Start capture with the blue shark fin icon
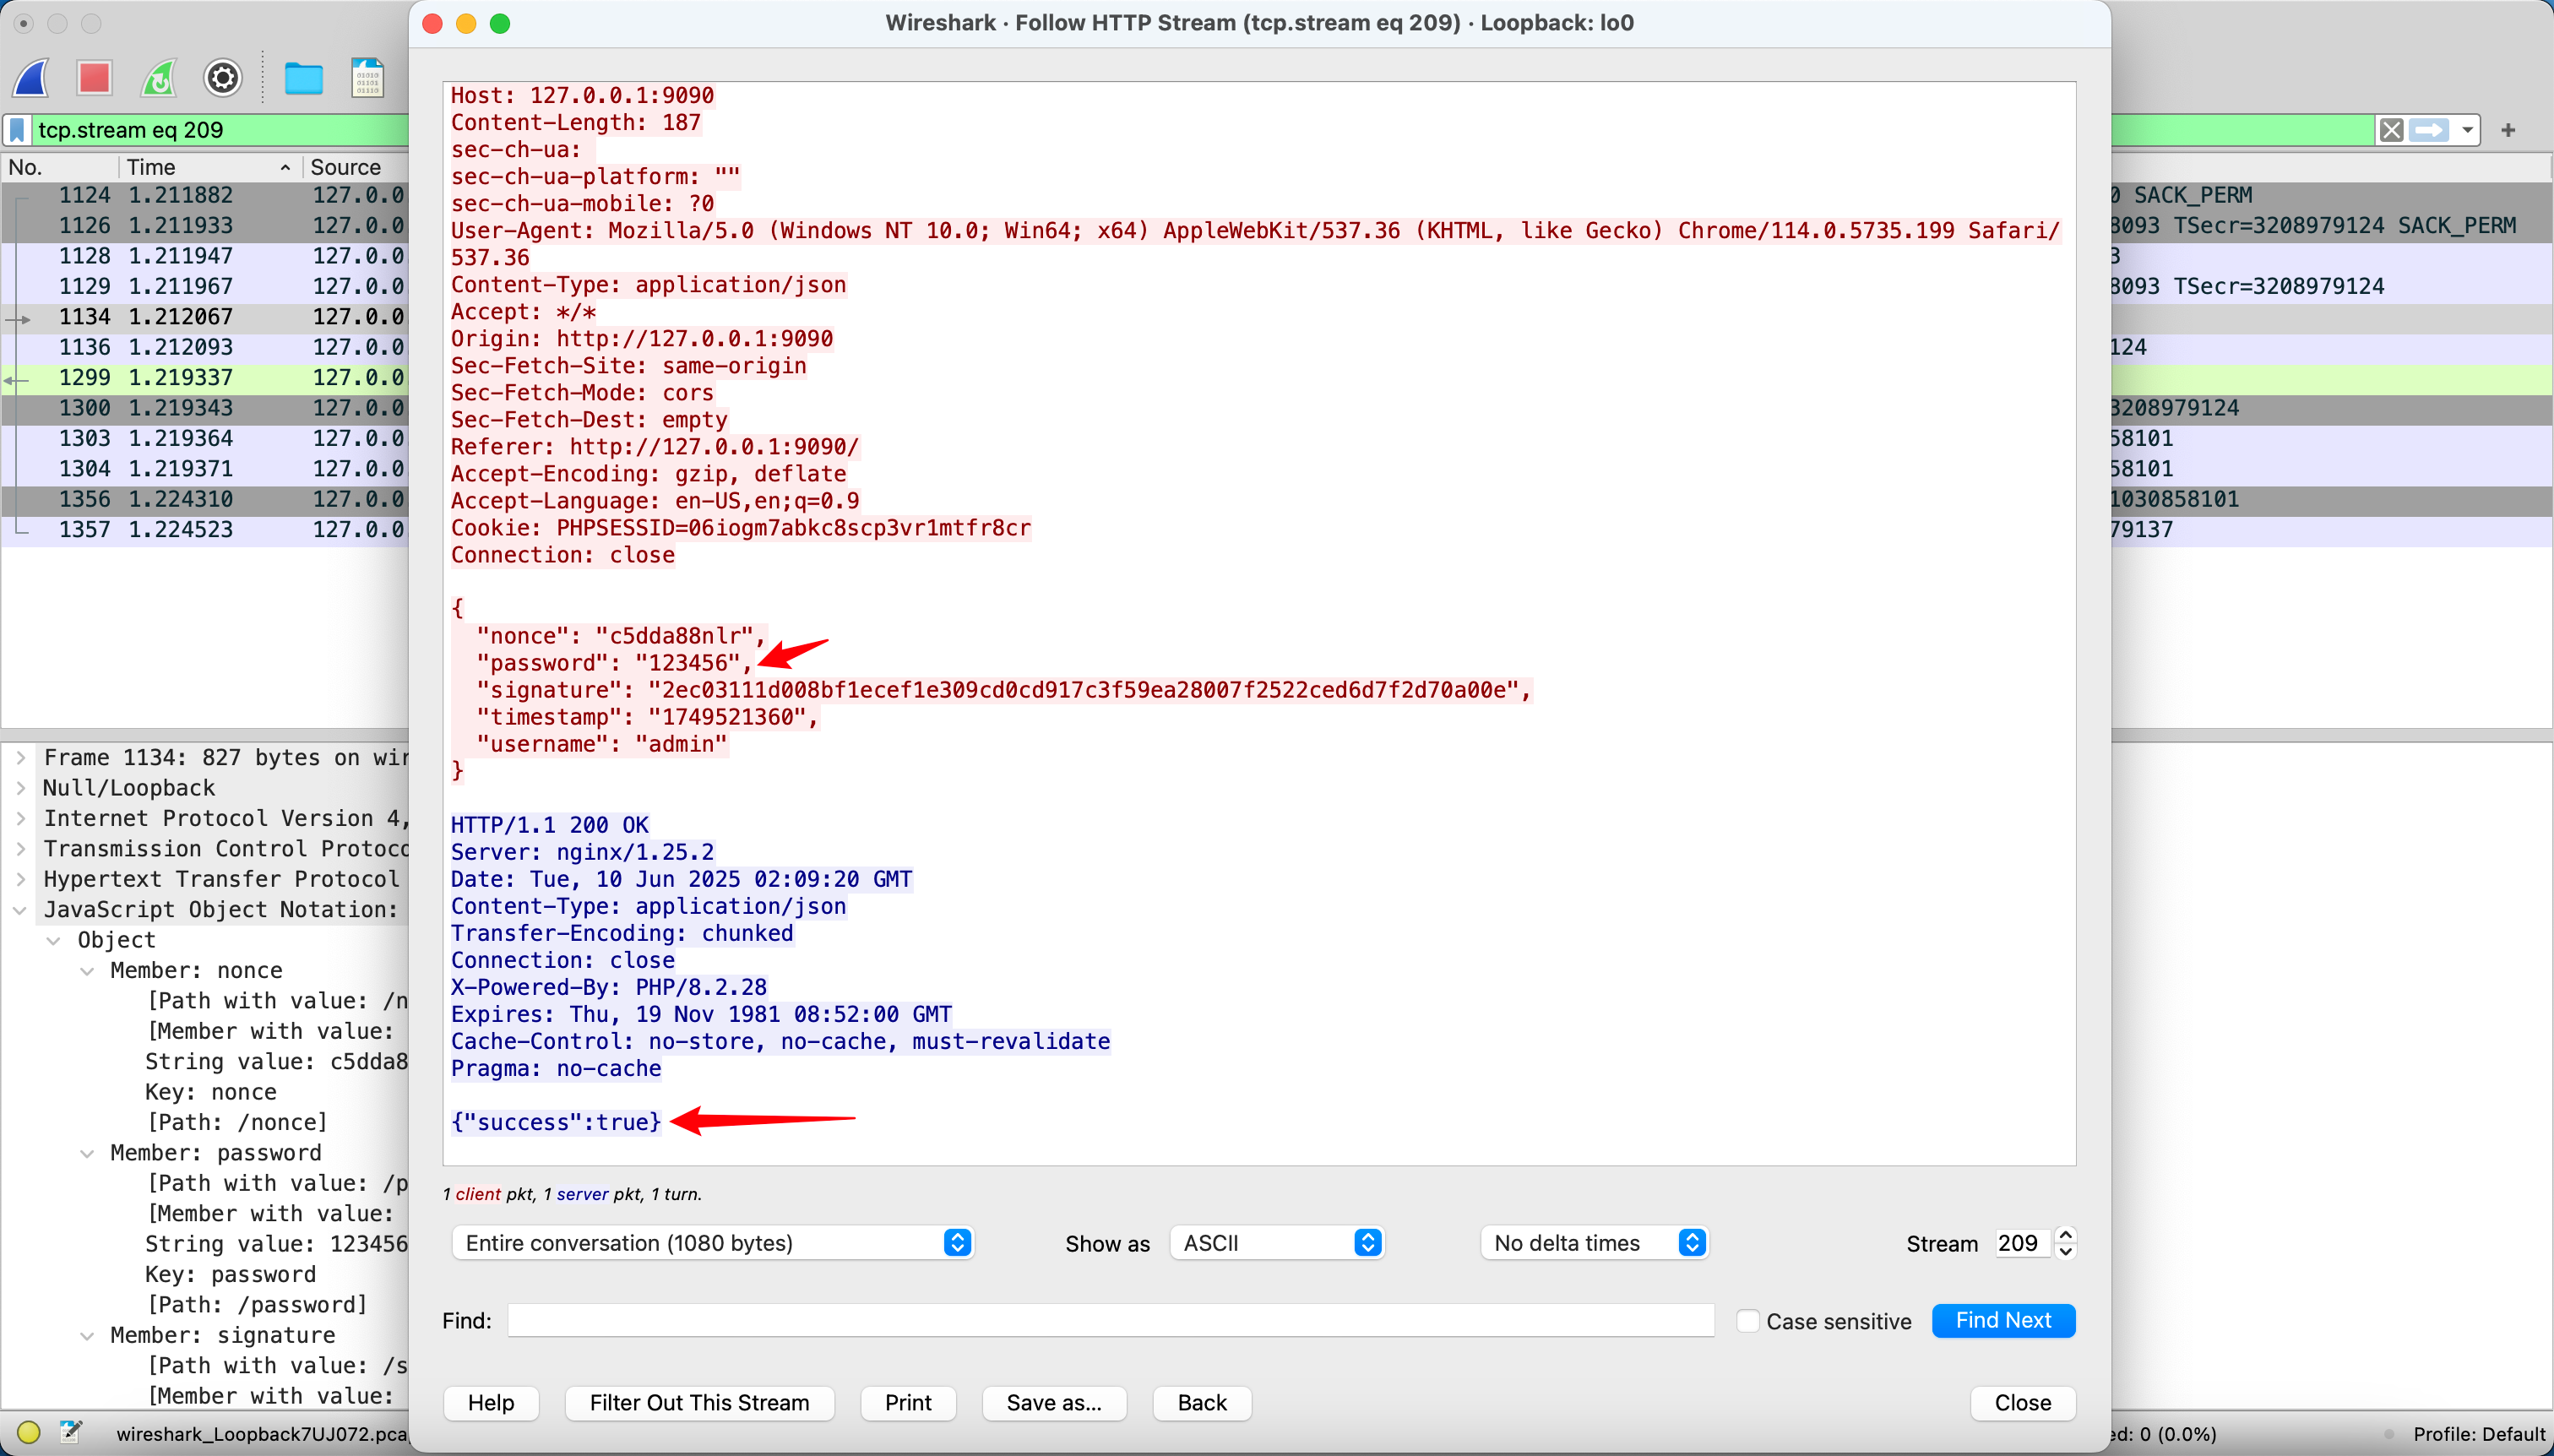This screenshot has height=1456, width=2554. click(31, 78)
